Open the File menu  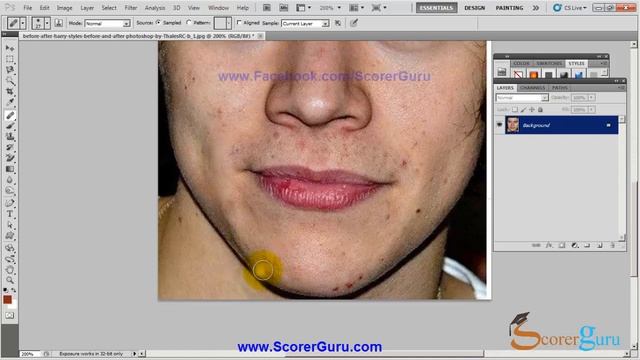(27, 8)
